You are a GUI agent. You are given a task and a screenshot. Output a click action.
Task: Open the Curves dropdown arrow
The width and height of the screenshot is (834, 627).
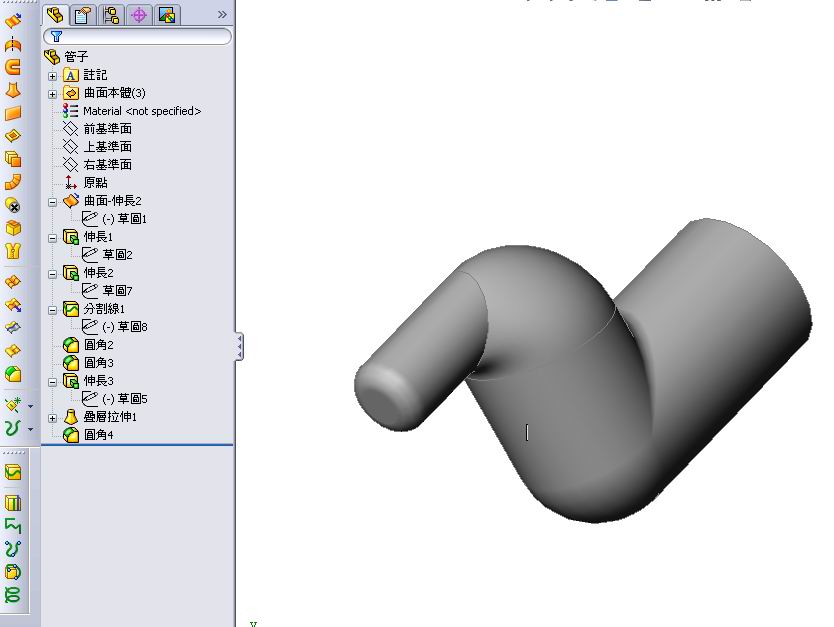point(30,429)
